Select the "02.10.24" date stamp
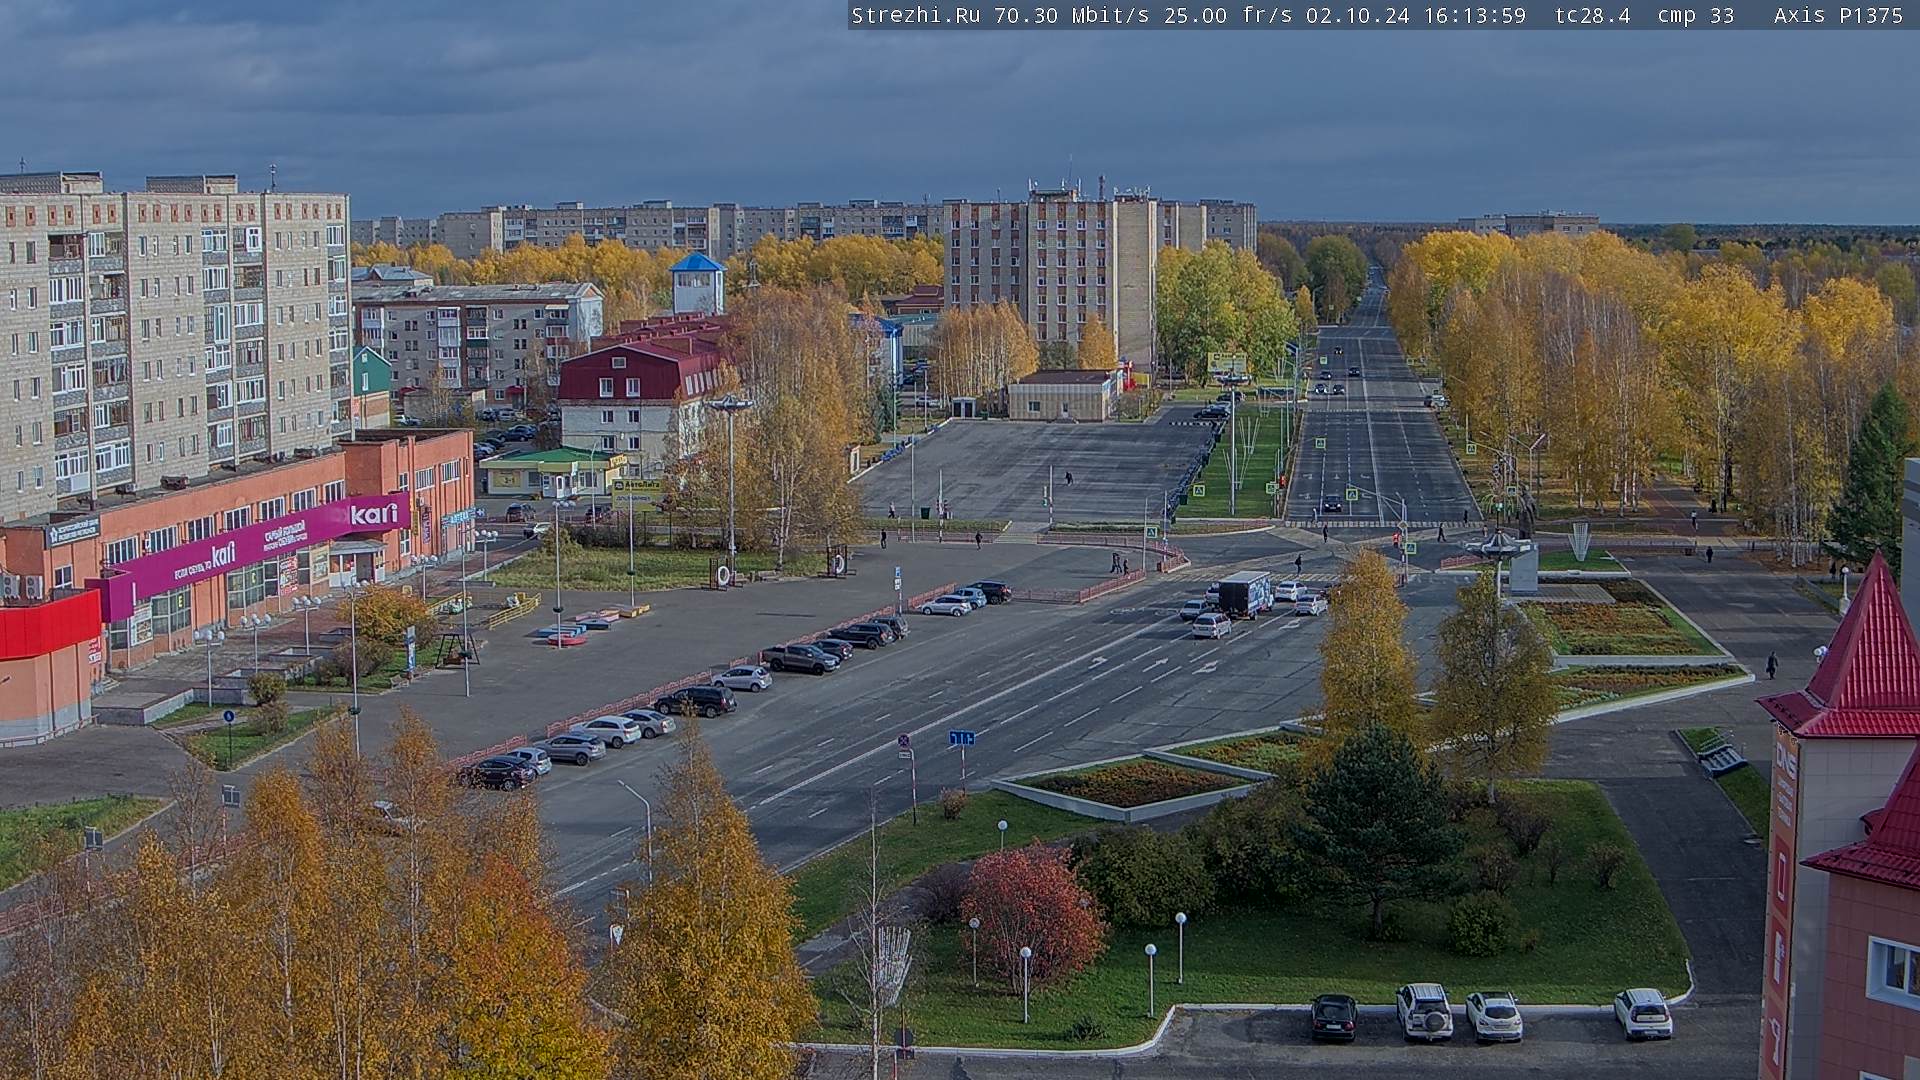1920x1080 pixels. click(1357, 16)
